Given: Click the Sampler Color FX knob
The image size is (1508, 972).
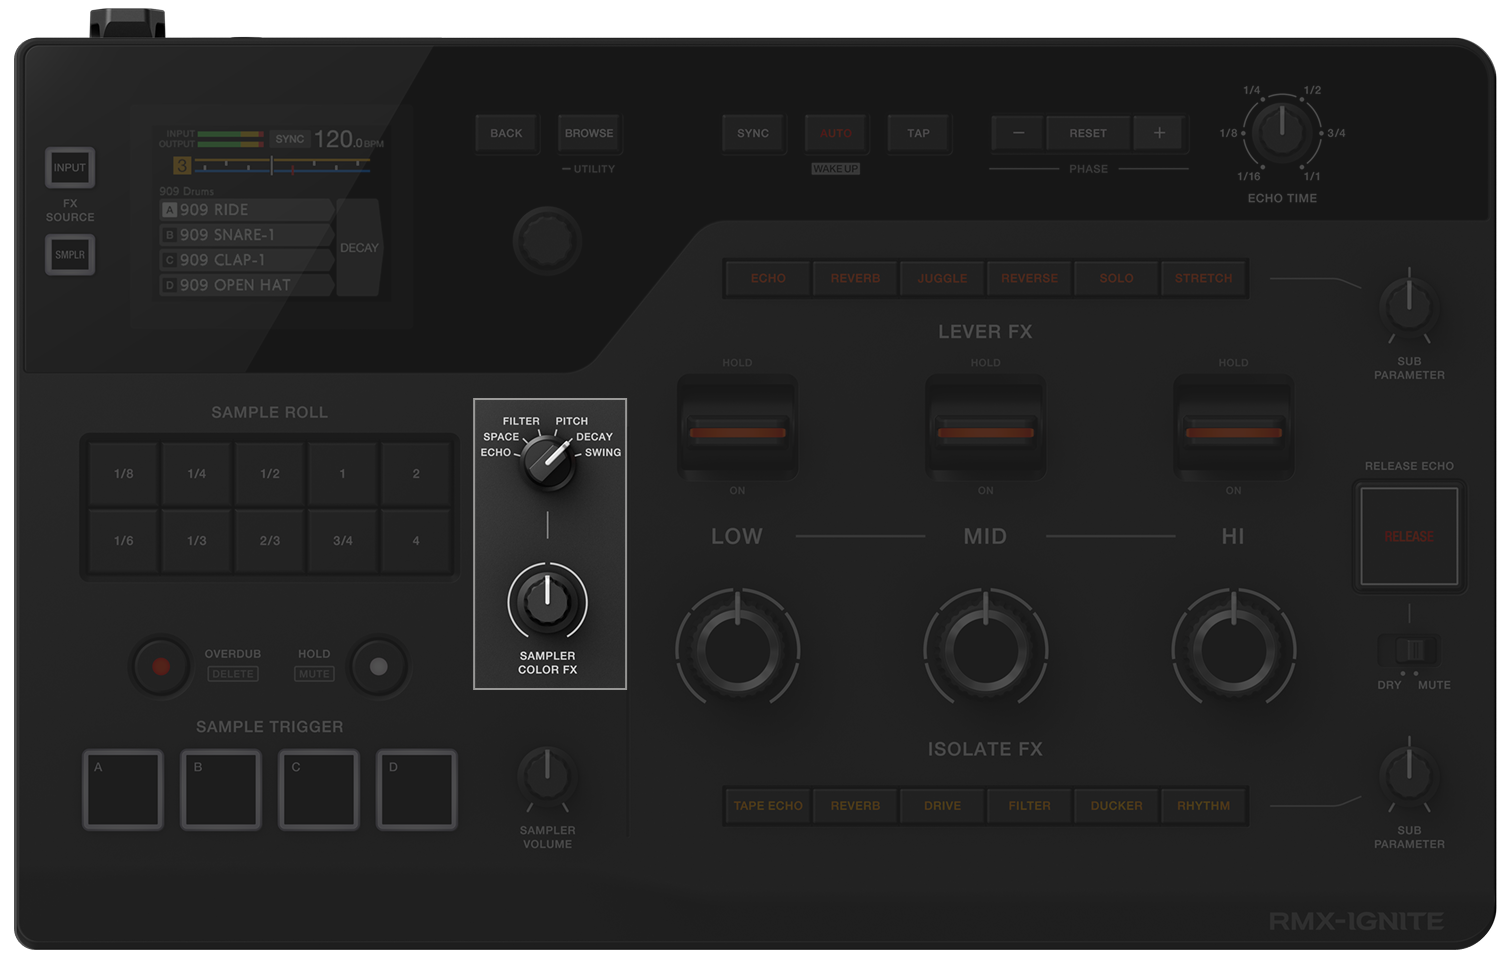Looking at the screenshot, I should (x=547, y=602).
